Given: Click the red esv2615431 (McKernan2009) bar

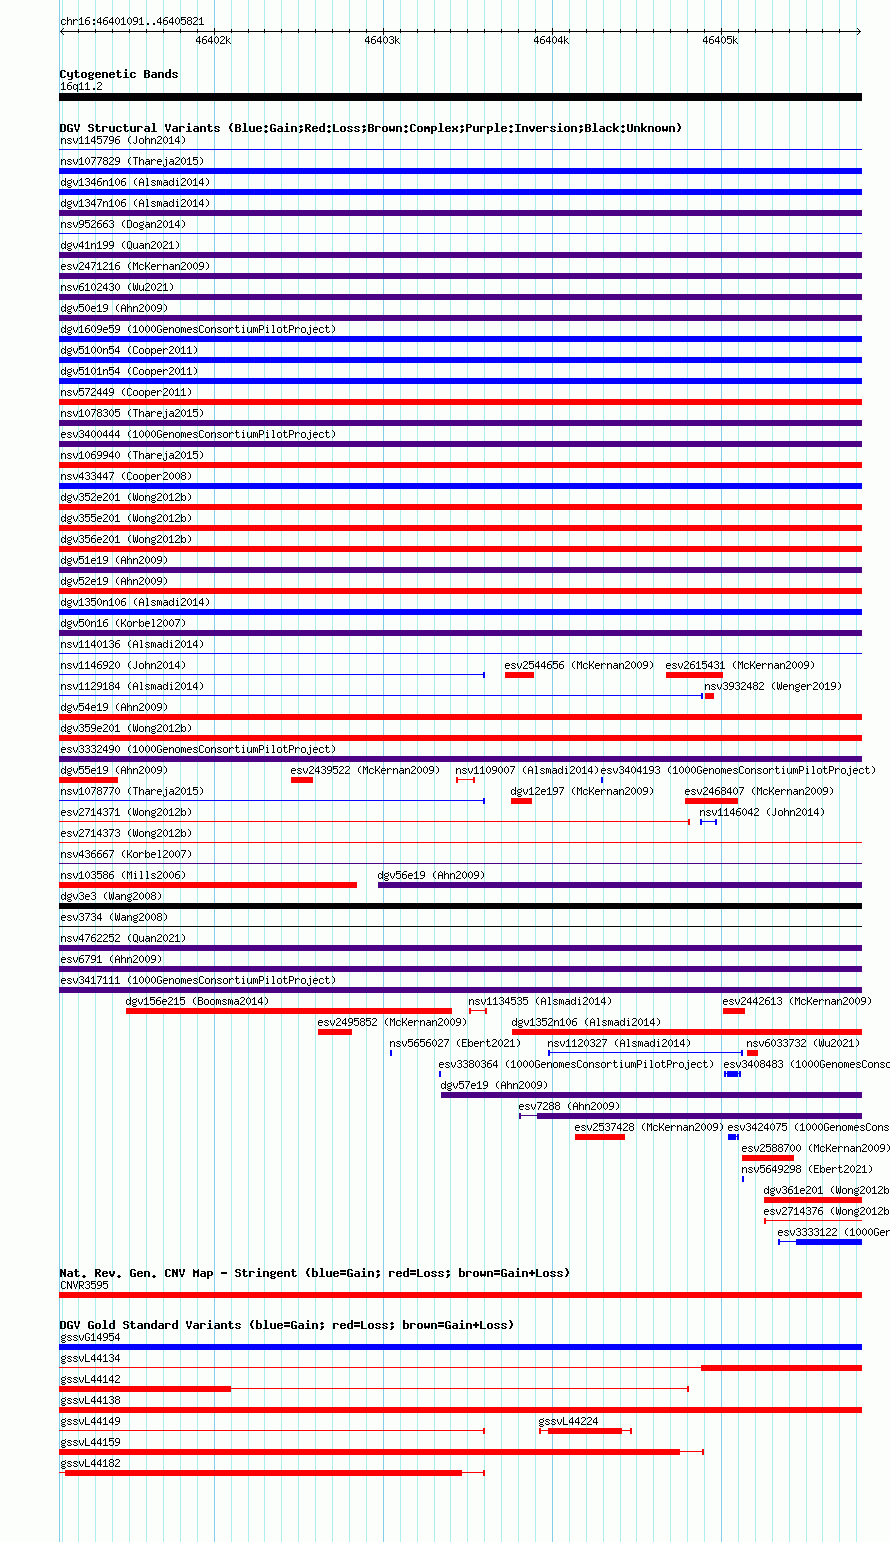Looking at the screenshot, I should (694, 675).
